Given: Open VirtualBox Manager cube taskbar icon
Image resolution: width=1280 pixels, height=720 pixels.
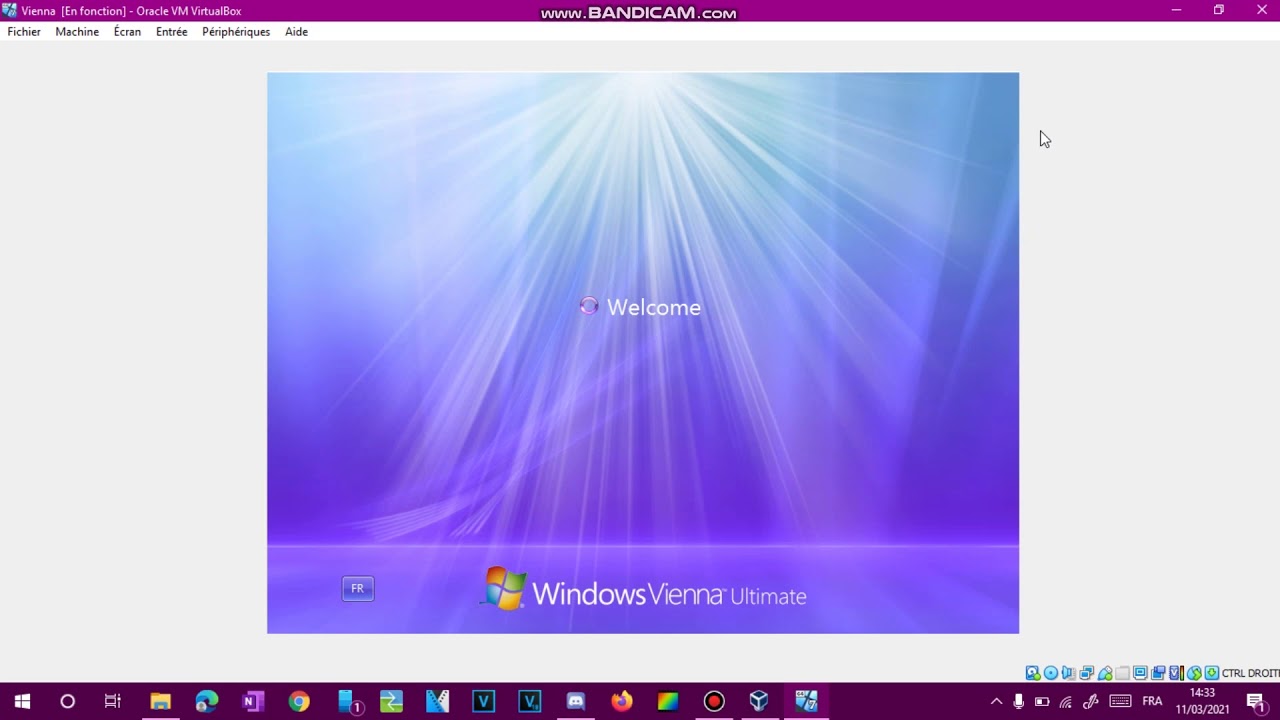Looking at the screenshot, I should [760, 701].
